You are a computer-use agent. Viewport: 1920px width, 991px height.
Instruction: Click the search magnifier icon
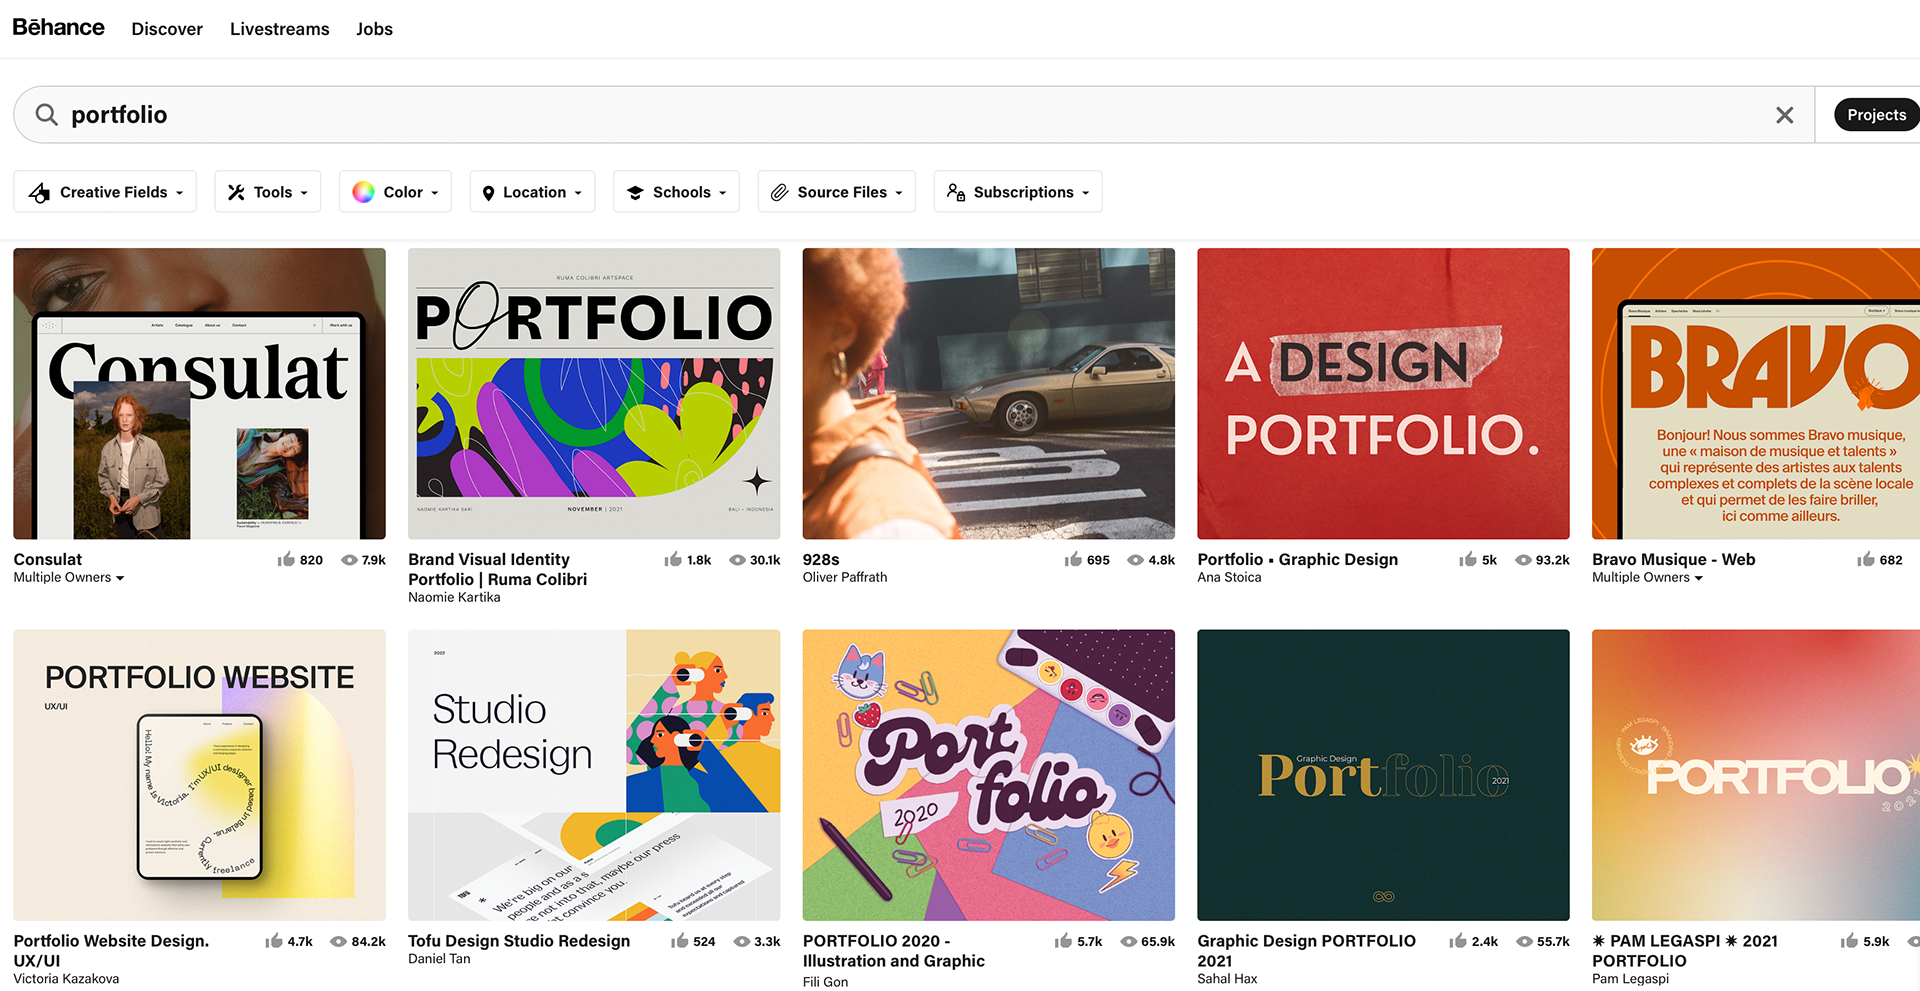point(46,115)
